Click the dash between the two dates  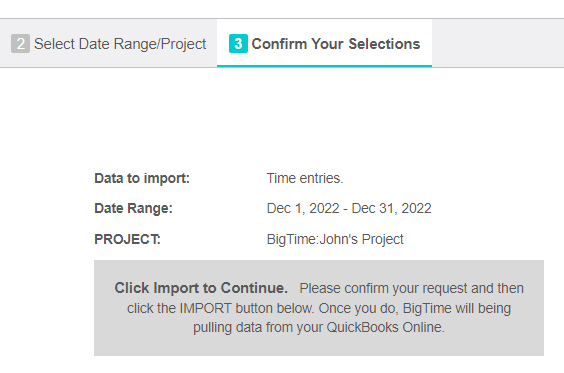(x=345, y=209)
